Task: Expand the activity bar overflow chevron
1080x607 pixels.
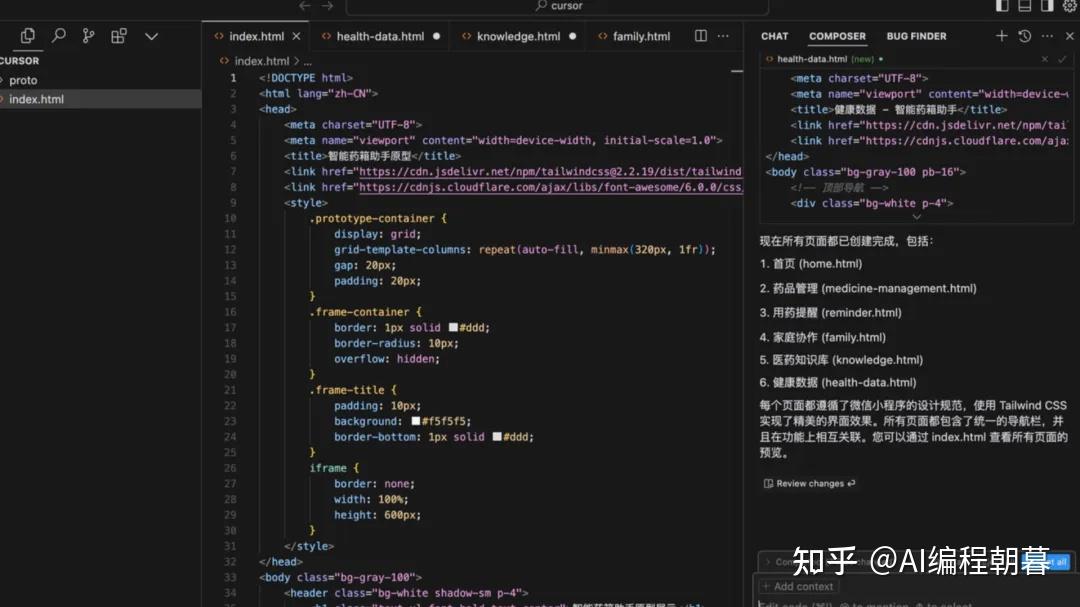Action: click(x=151, y=36)
